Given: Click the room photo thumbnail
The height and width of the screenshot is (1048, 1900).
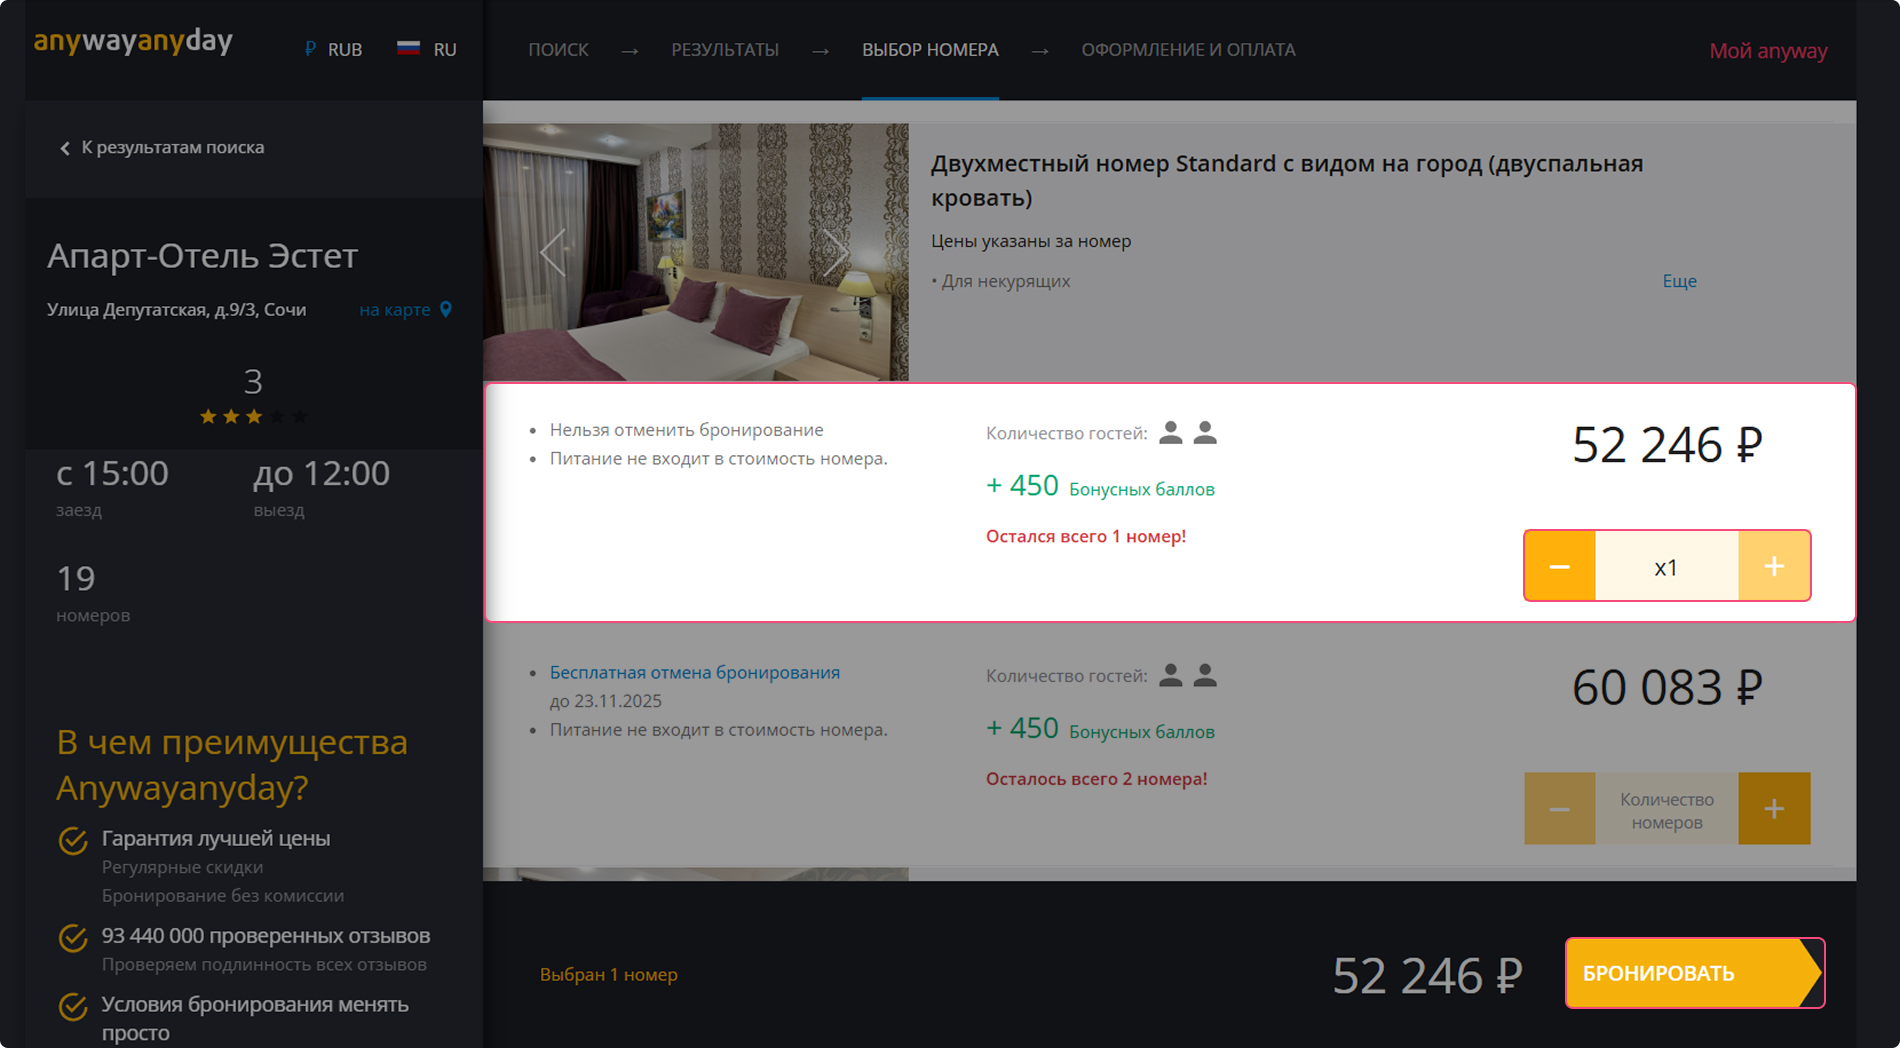Looking at the screenshot, I should [x=695, y=252].
